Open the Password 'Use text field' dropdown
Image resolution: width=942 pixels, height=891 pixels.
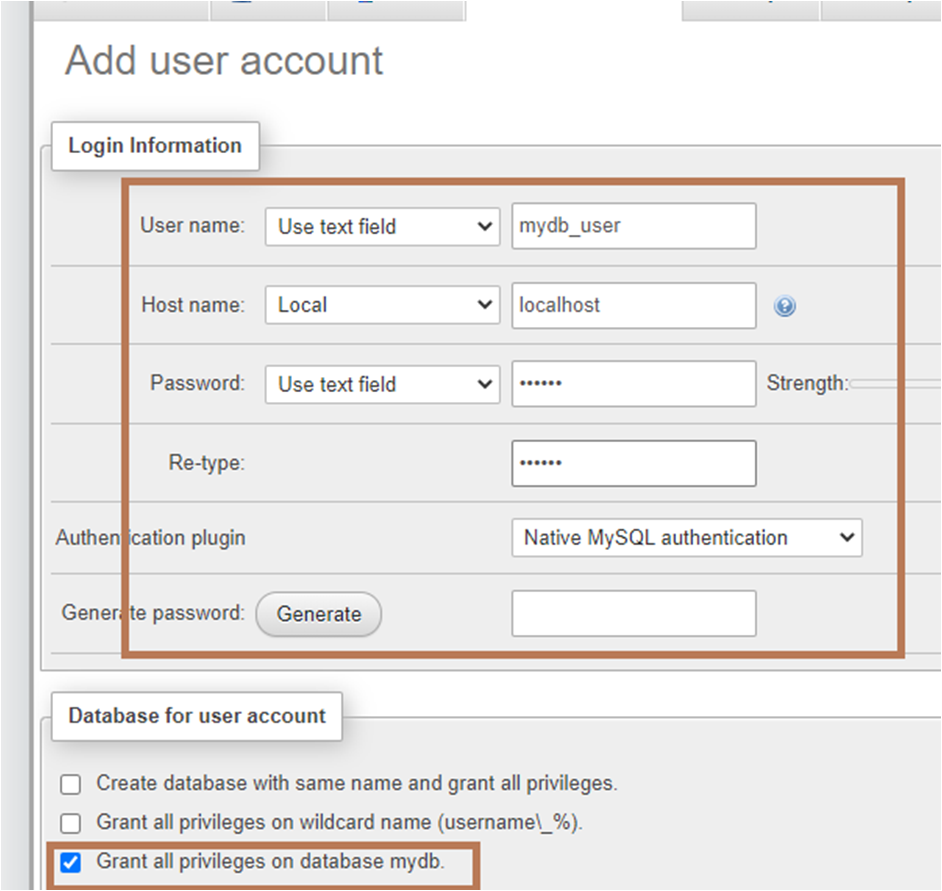(382, 384)
